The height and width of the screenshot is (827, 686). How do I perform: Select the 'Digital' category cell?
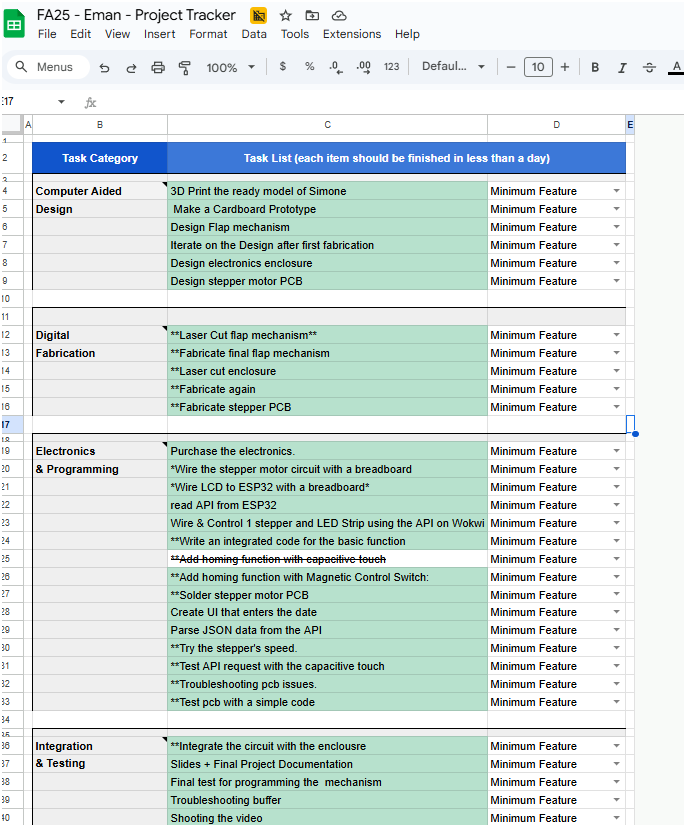pyautogui.click(x=100, y=335)
